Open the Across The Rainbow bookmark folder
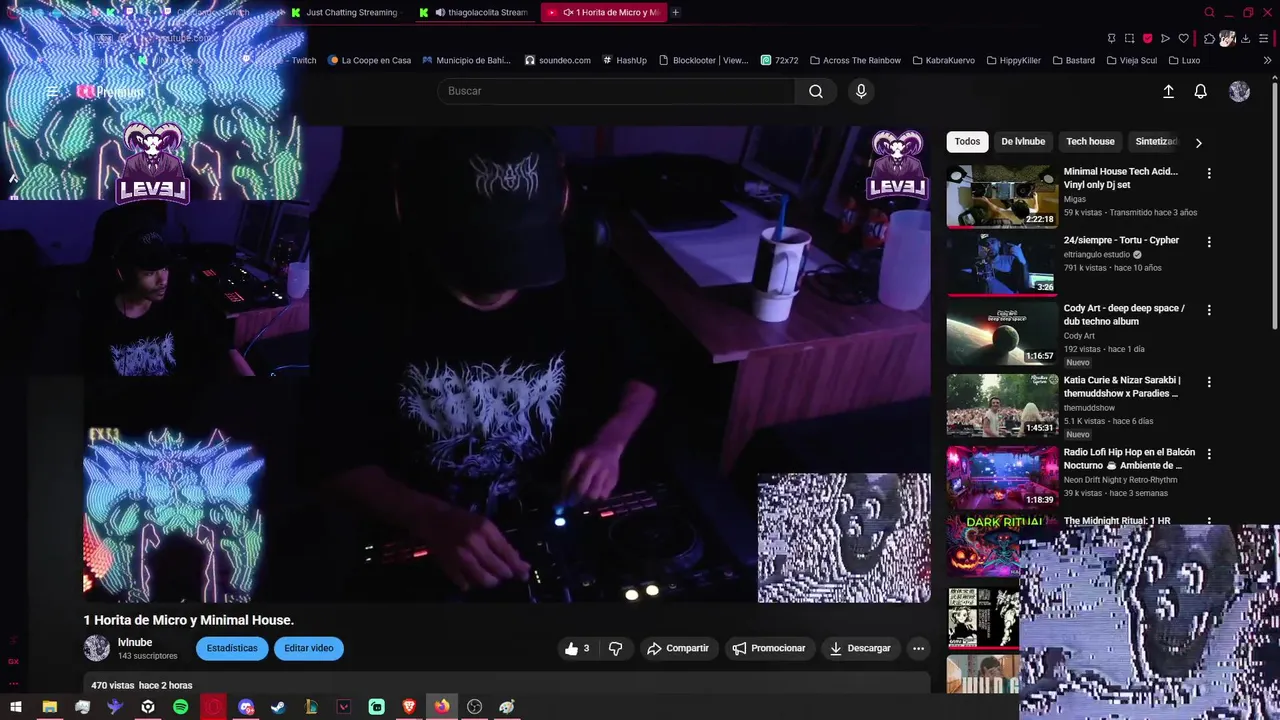The height and width of the screenshot is (720, 1280). (855, 60)
